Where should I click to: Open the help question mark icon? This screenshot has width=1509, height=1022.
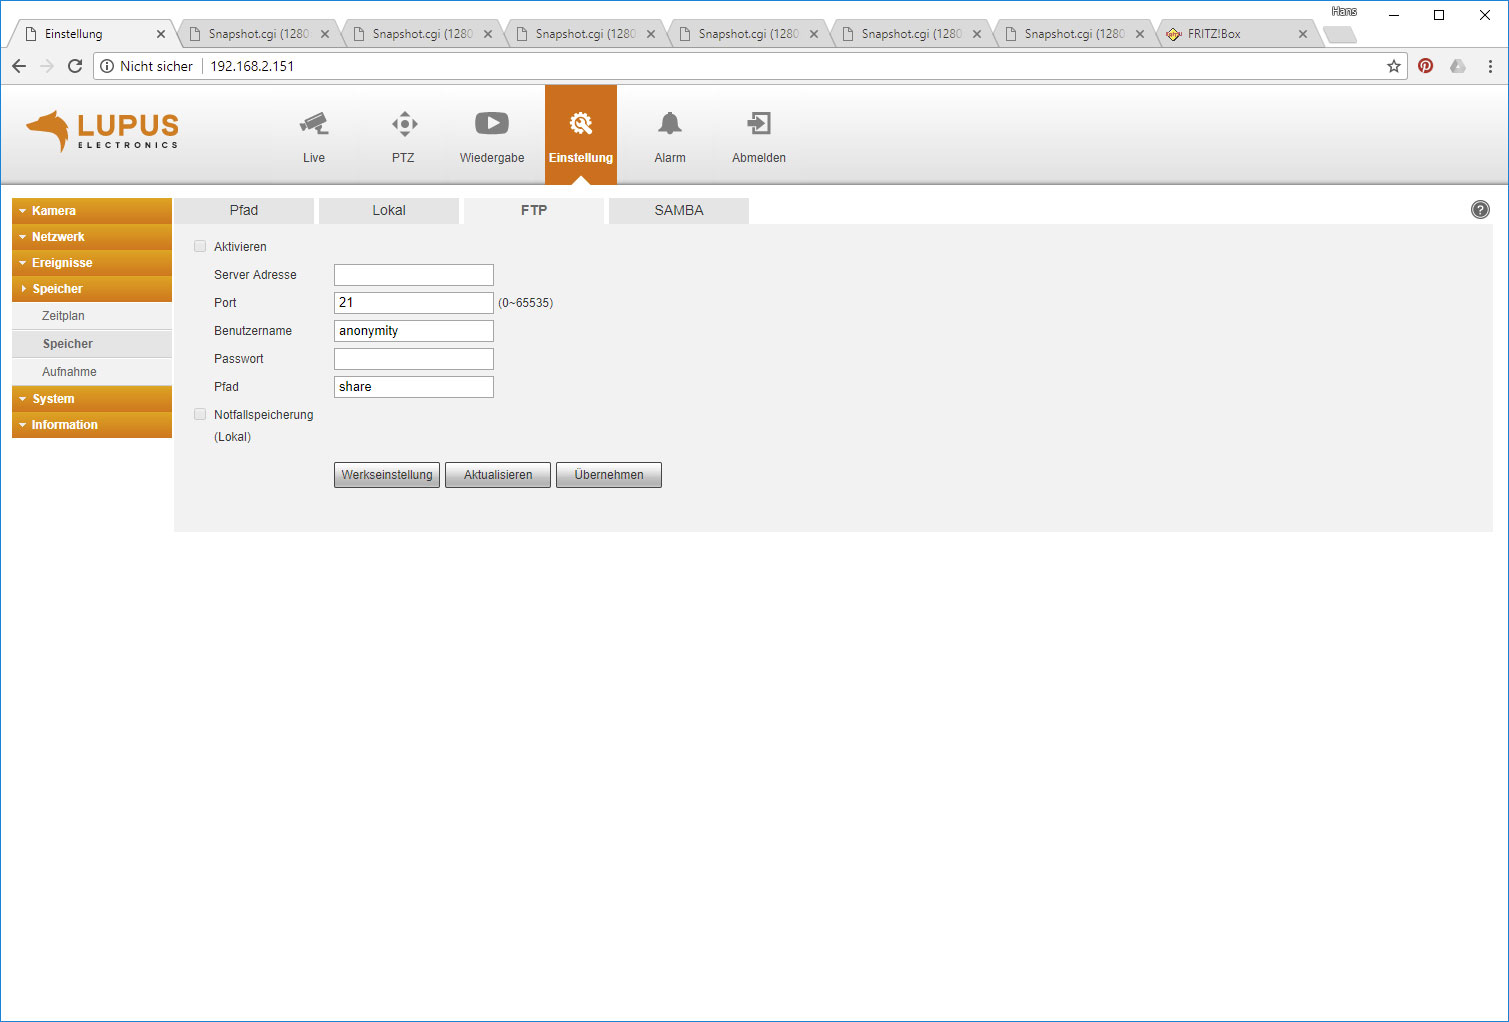(x=1480, y=210)
